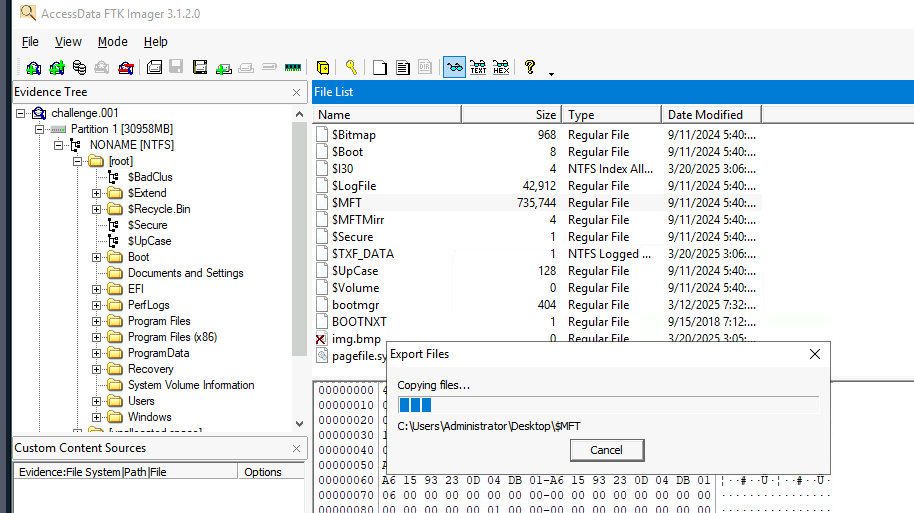Open the Mode menu

tap(112, 42)
